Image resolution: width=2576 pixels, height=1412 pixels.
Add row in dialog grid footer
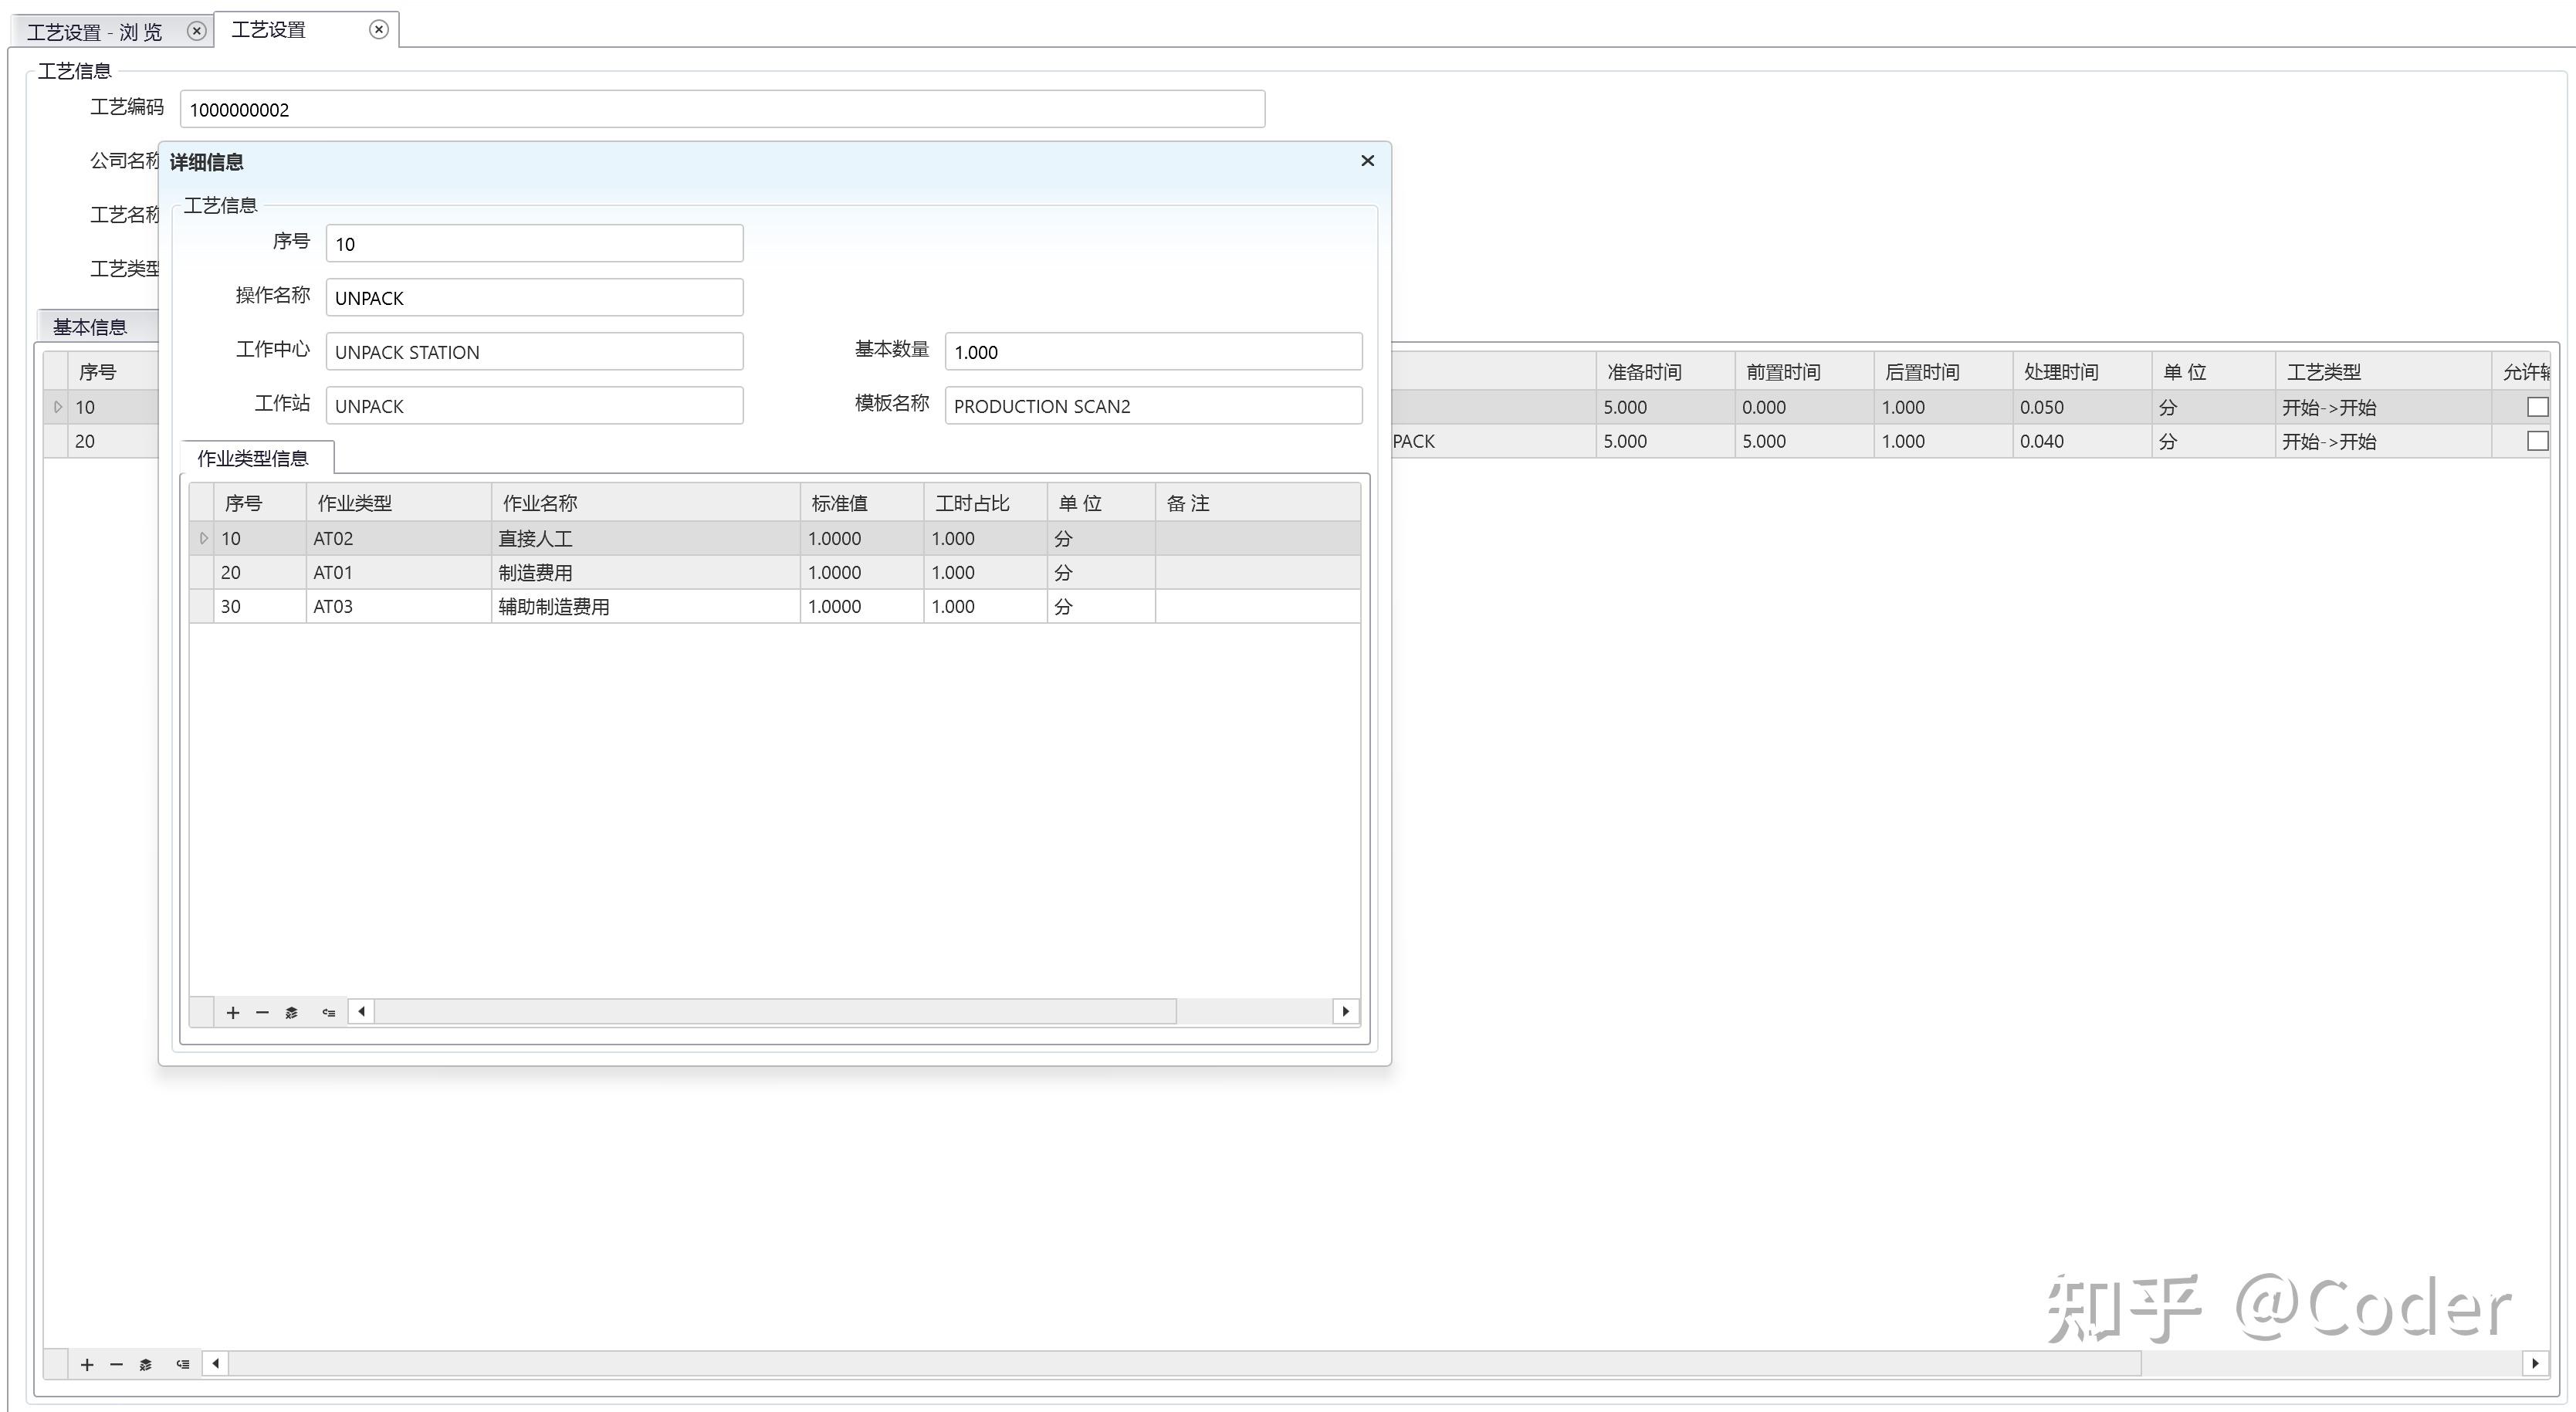click(233, 1012)
